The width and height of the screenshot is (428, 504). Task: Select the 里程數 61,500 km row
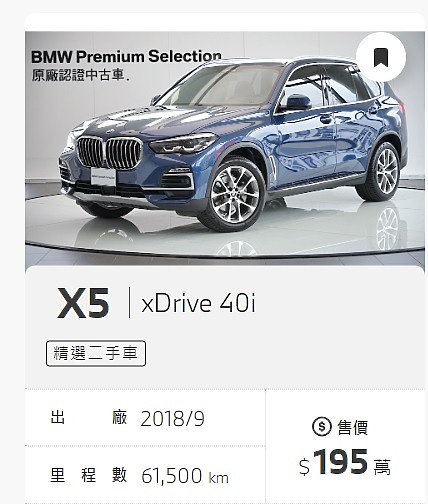tap(145, 475)
